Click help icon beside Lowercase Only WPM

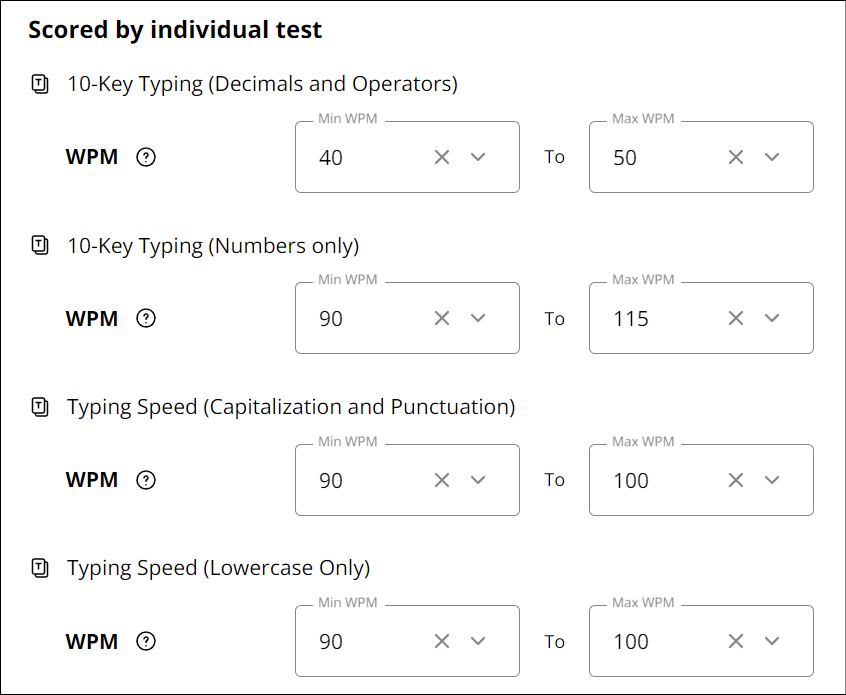point(146,642)
